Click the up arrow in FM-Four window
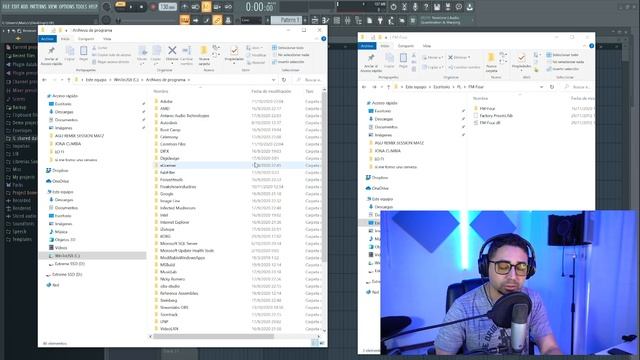Screen dimensions: 640x360 coord(388,87)
